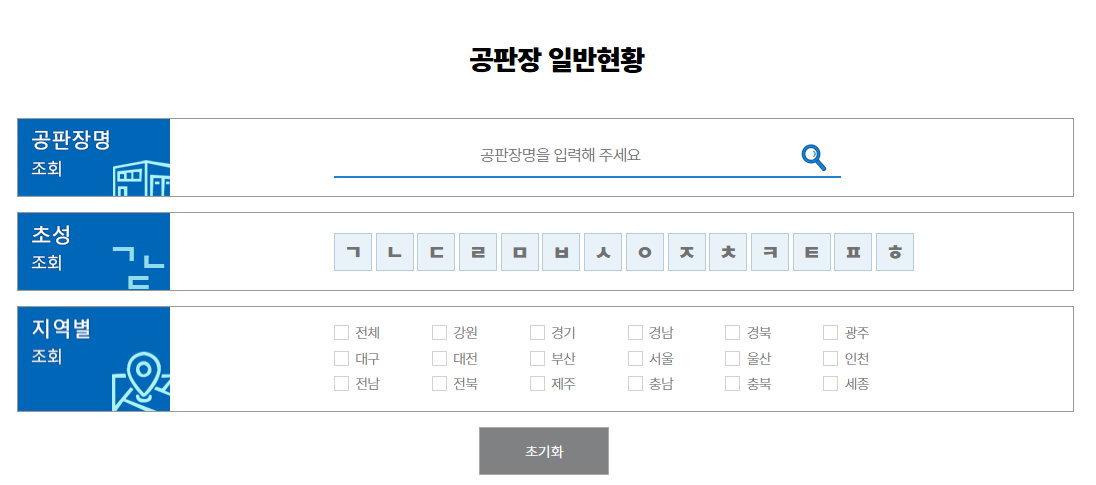Image resolution: width=1096 pixels, height=485 pixels.
Task: Select the ㅅ initial consonant button
Action: tap(603, 252)
